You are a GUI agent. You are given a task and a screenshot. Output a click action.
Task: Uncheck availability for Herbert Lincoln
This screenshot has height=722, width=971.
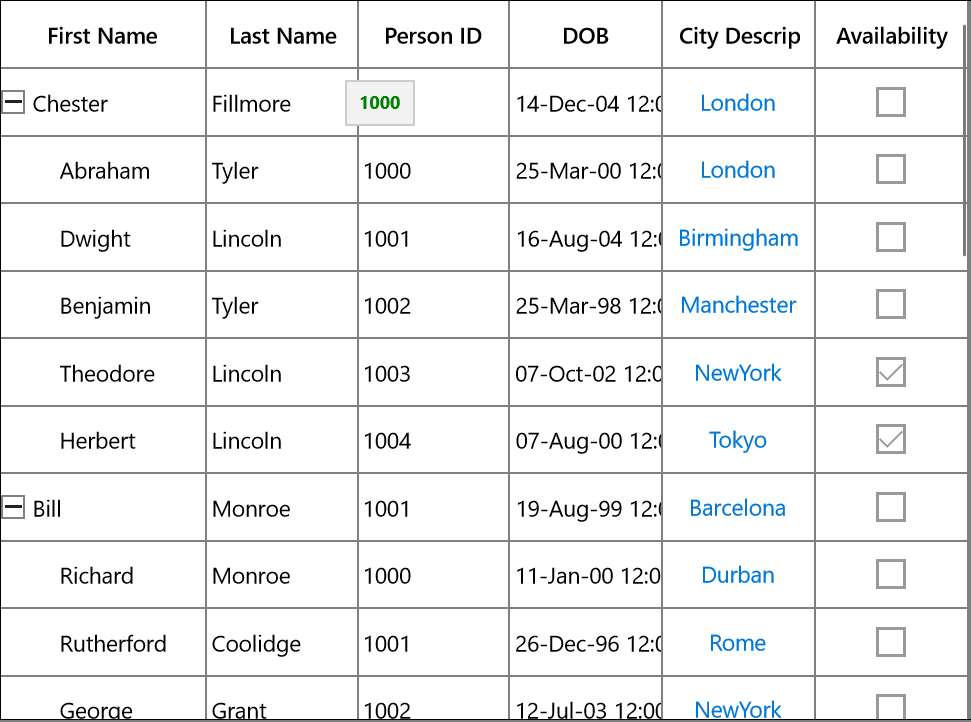pyautogui.click(x=890, y=440)
